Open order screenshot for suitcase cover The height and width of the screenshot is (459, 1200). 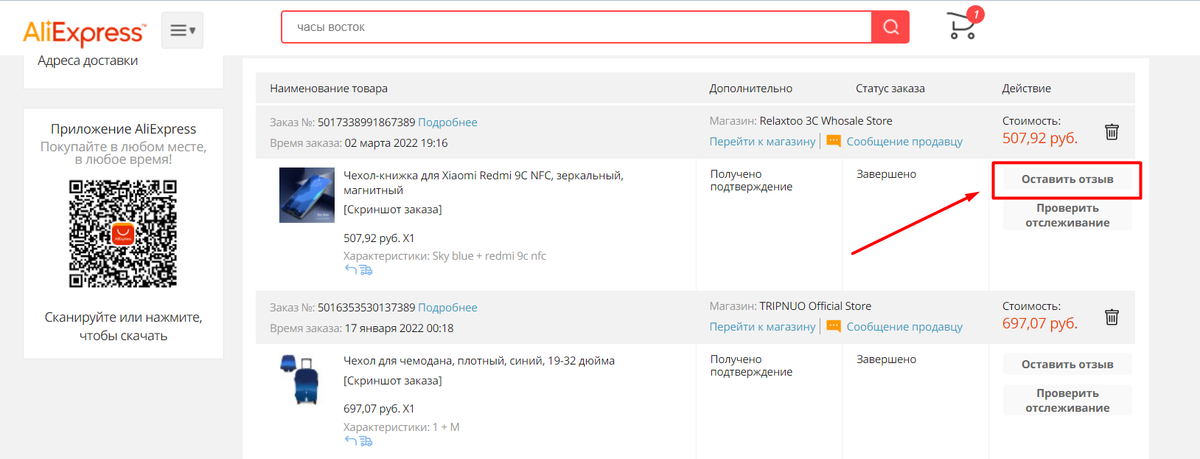(x=392, y=381)
